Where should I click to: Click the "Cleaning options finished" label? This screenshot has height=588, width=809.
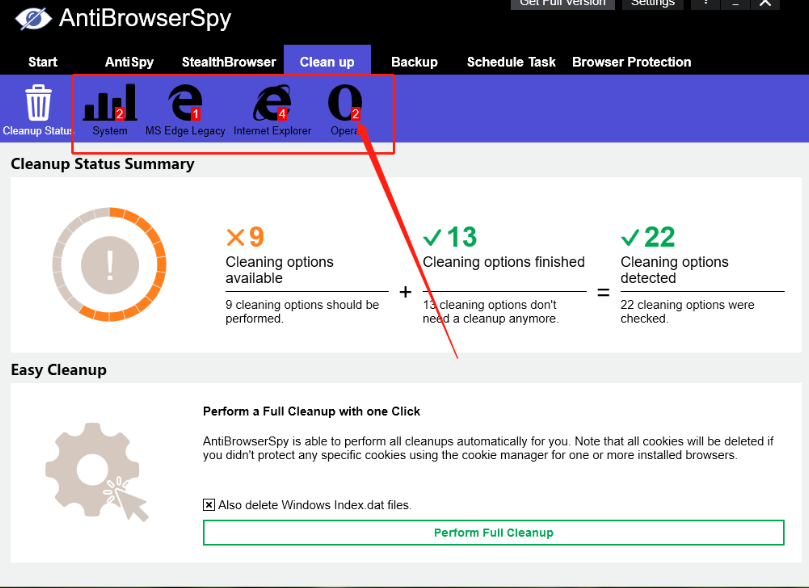coord(504,262)
